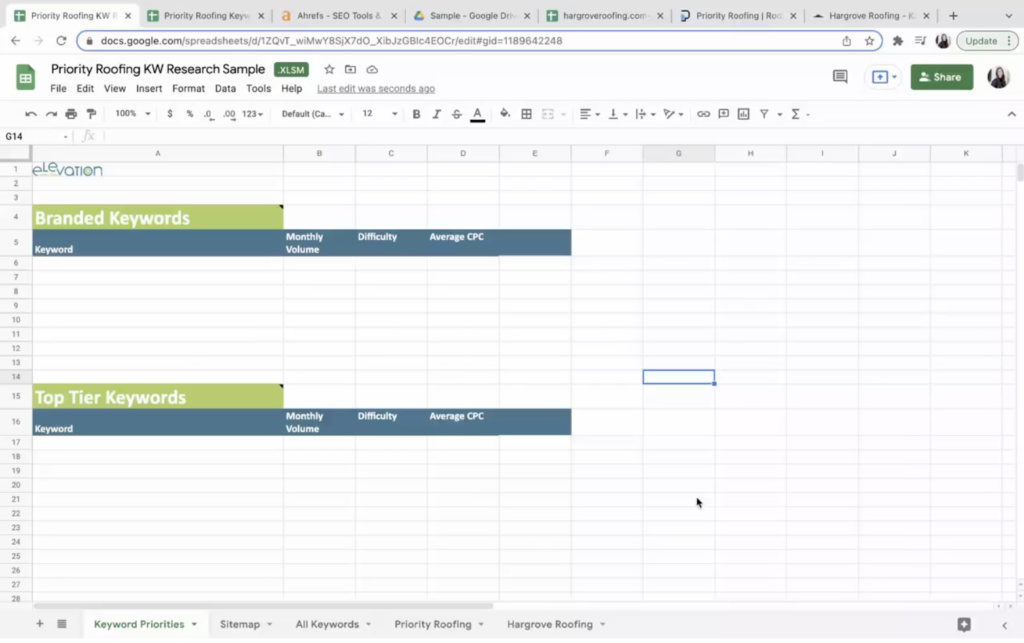
Task: Switch to the All Keywords sheet tab
Action: 327,624
